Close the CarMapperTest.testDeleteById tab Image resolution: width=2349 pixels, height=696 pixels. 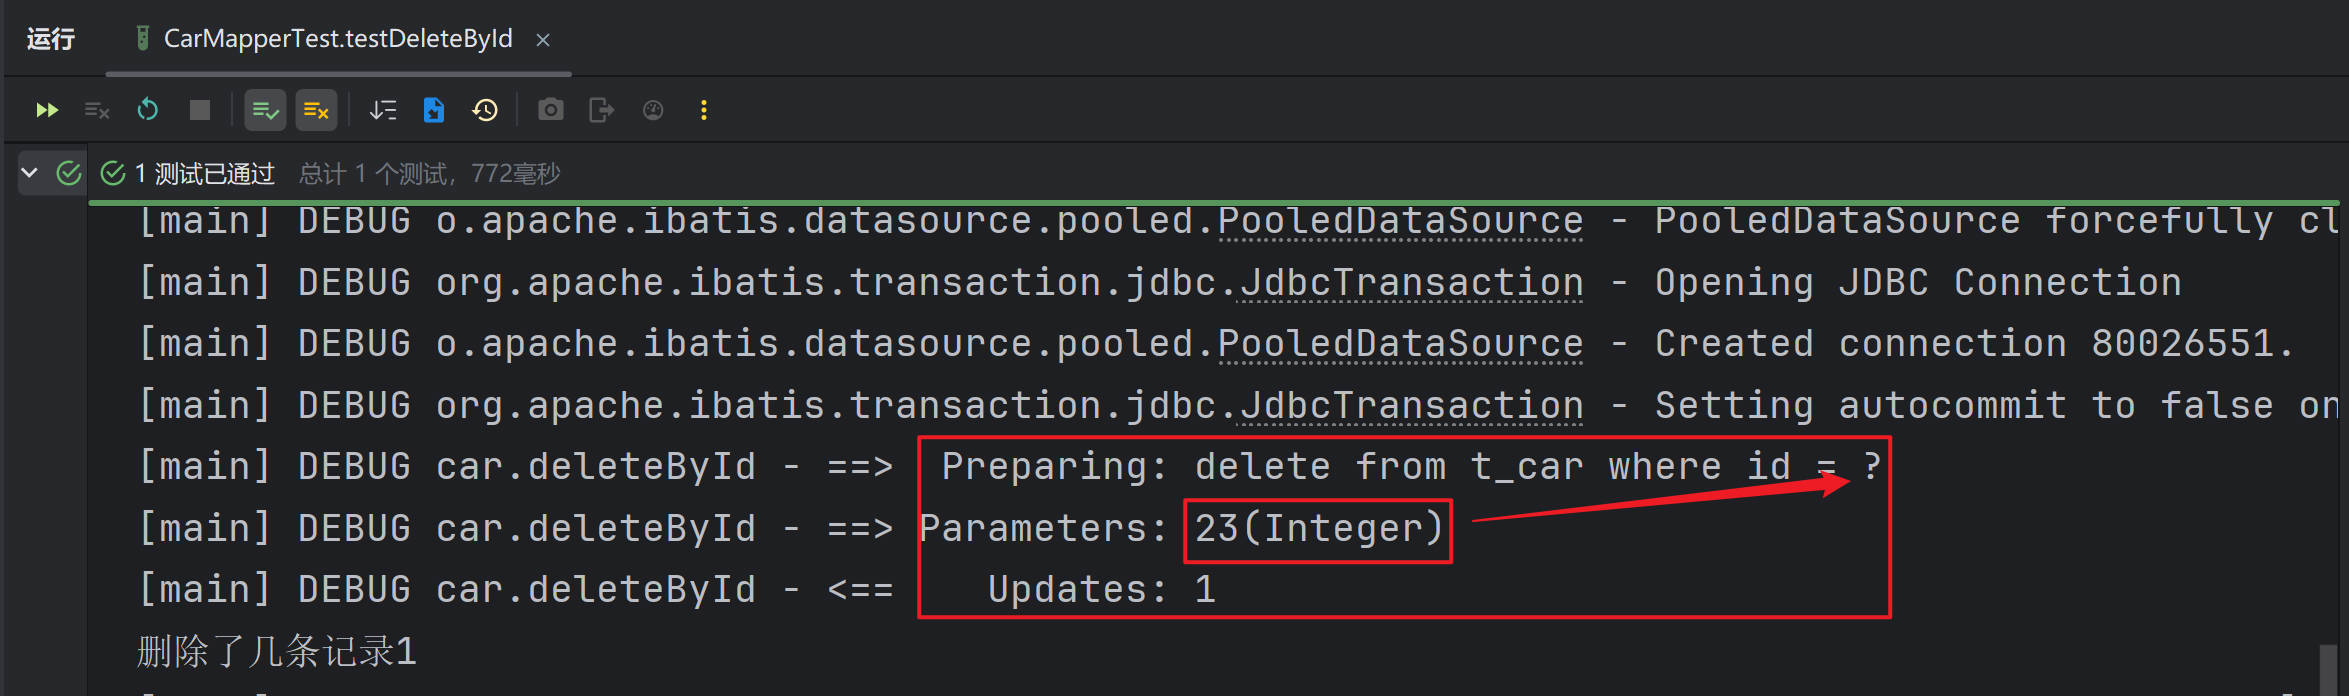pos(543,40)
